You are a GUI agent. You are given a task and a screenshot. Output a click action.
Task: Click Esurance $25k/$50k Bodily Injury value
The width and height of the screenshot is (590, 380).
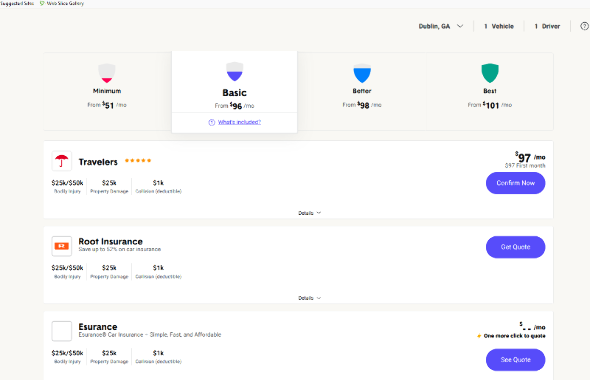point(67,353)
